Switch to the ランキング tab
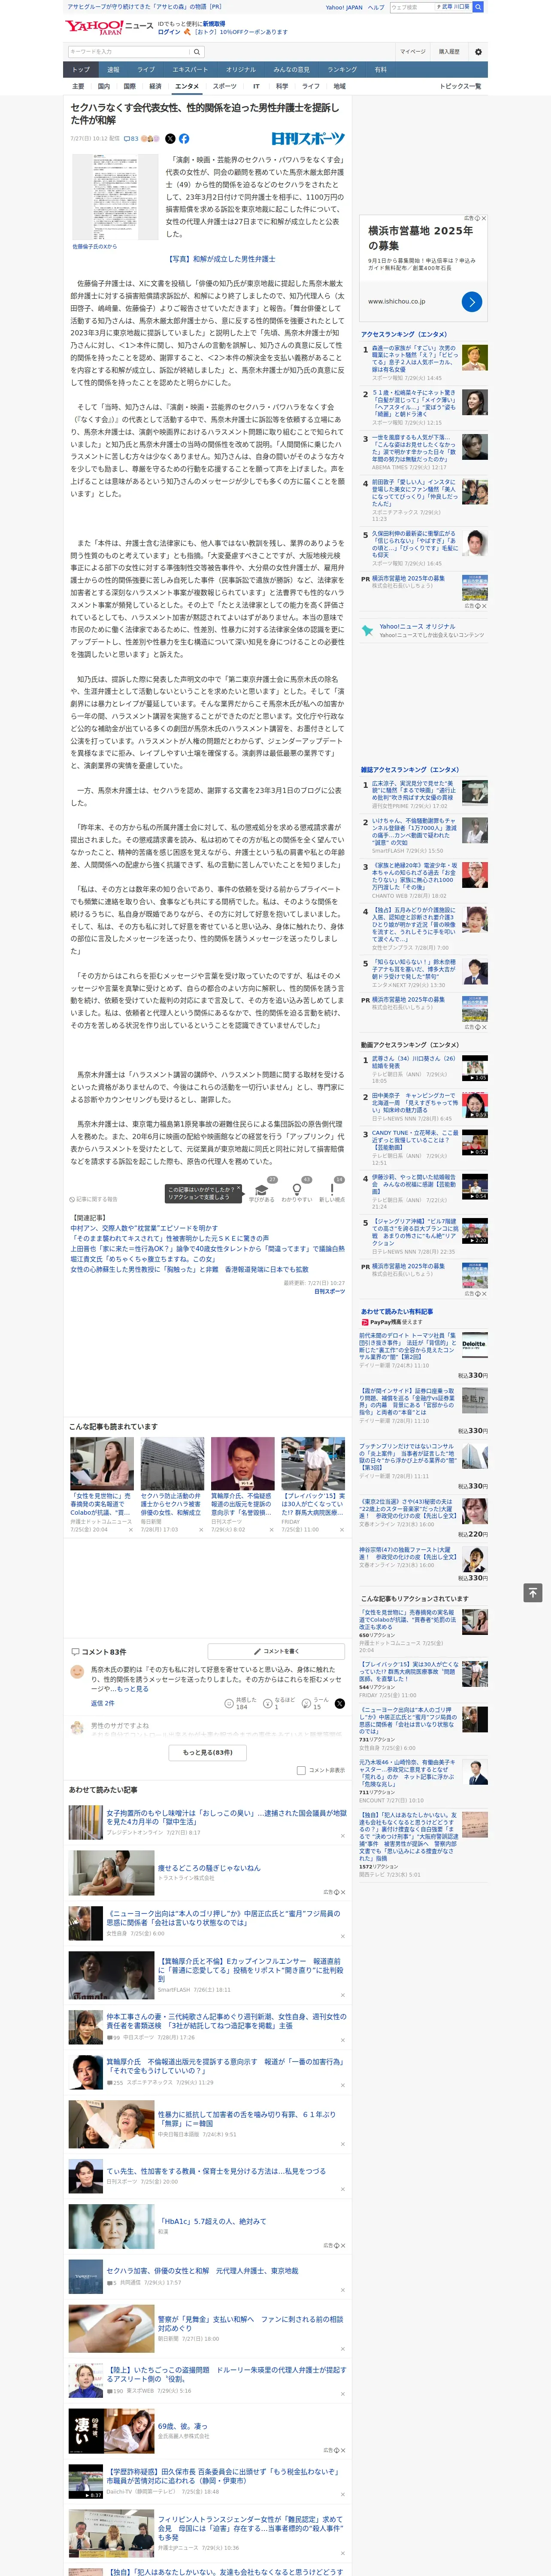 (342, 70)
